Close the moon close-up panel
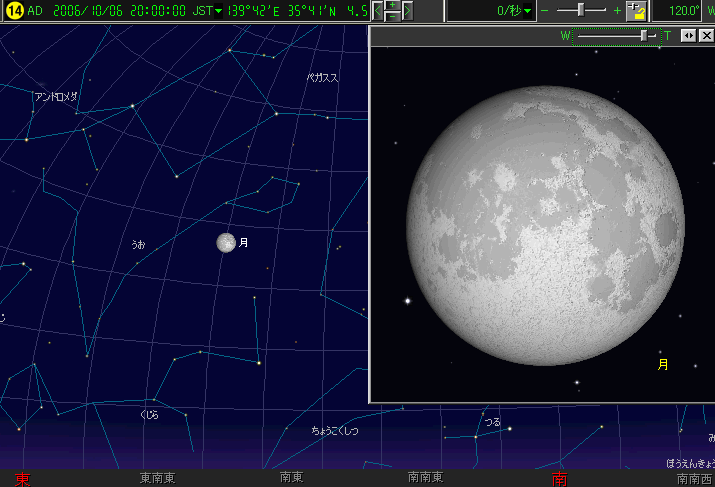The height and width of the screenshot is (487, 715). [x=705, y=35]
